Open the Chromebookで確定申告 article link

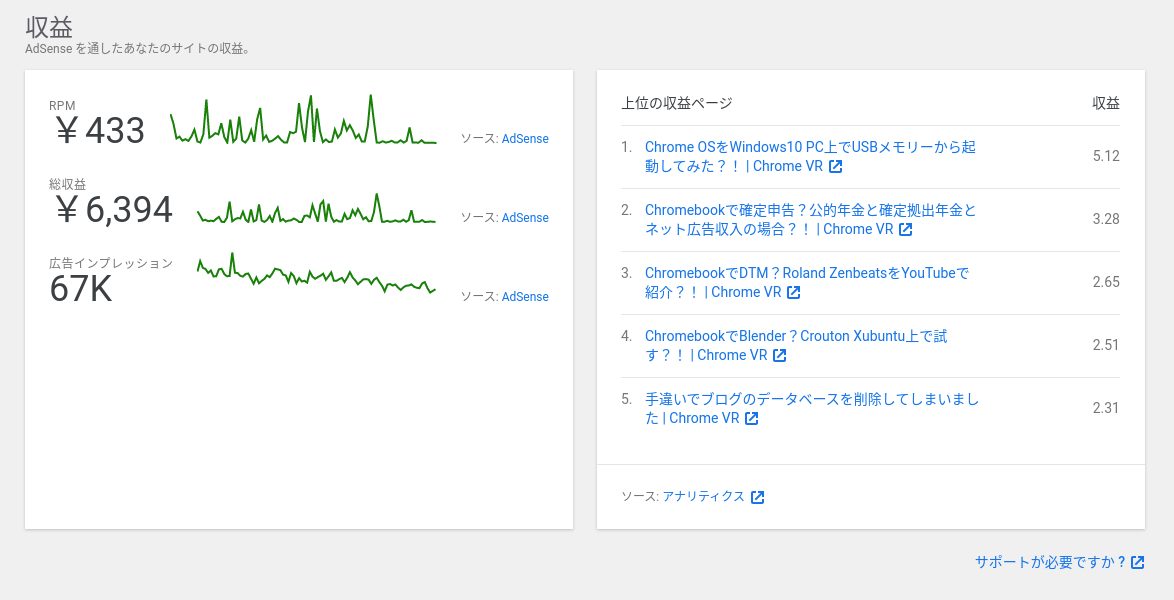(x=810, y=219)
